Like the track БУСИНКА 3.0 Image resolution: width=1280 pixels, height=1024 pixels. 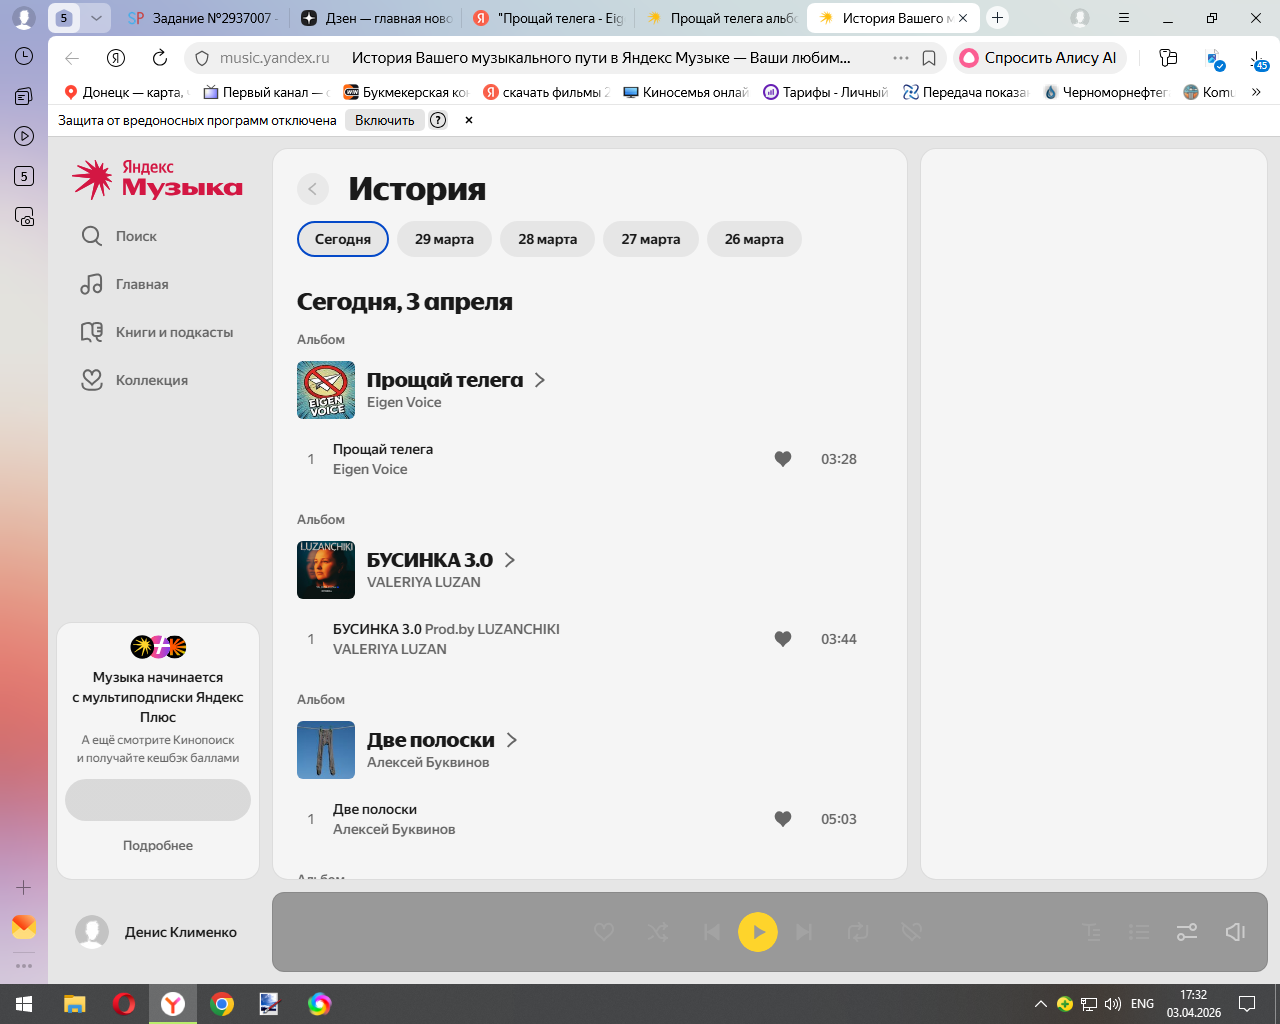pyautogui.click(x=783, y=639)
